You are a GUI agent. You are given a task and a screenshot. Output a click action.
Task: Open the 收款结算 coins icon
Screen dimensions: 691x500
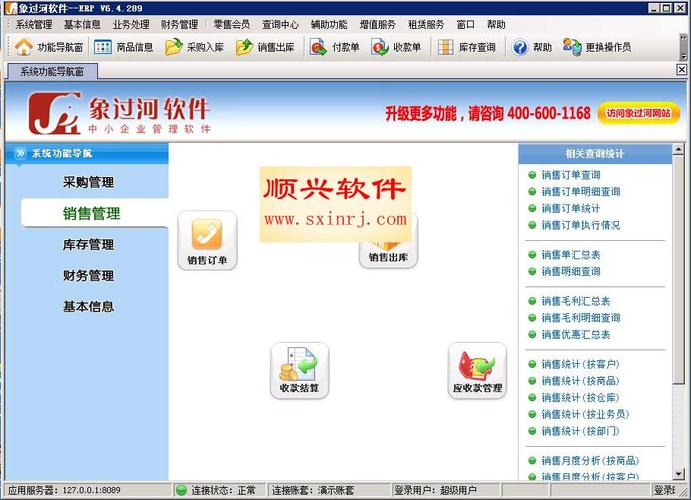pyautogui.click(x=299, y=370)
